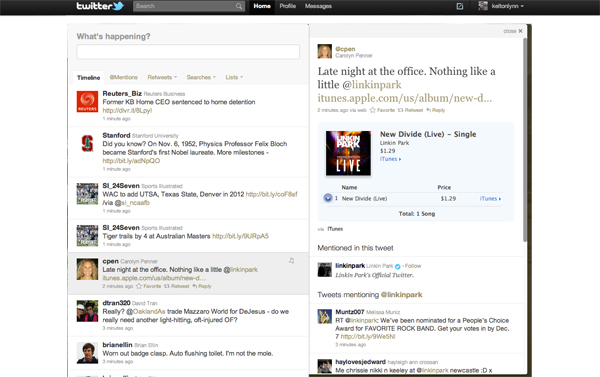Screen dimensions: 600x377
Task: Open iTunes link under Linkin Park price
Action: [x=390, y=159]
